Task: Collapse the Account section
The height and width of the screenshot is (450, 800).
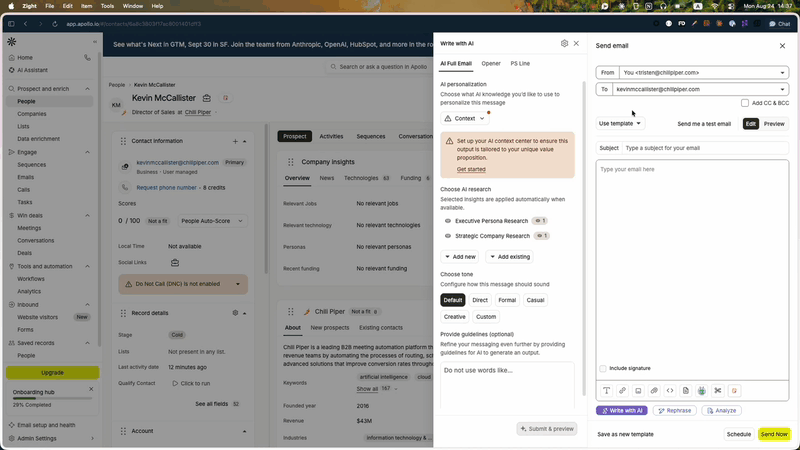Action: pyautogui.click(x=244, y=431)
